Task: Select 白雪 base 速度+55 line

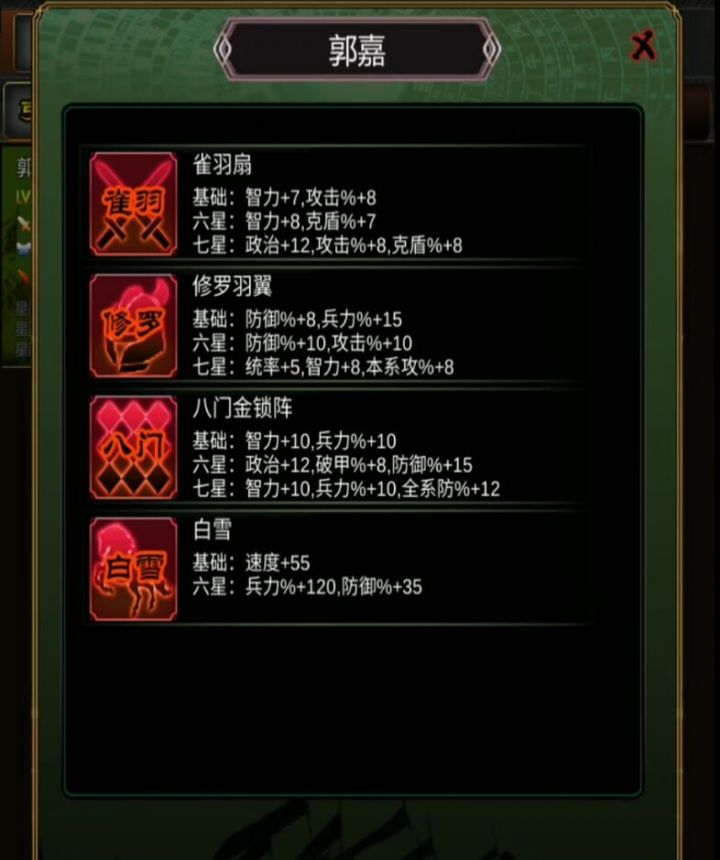Action: click(x=251, y=563)
